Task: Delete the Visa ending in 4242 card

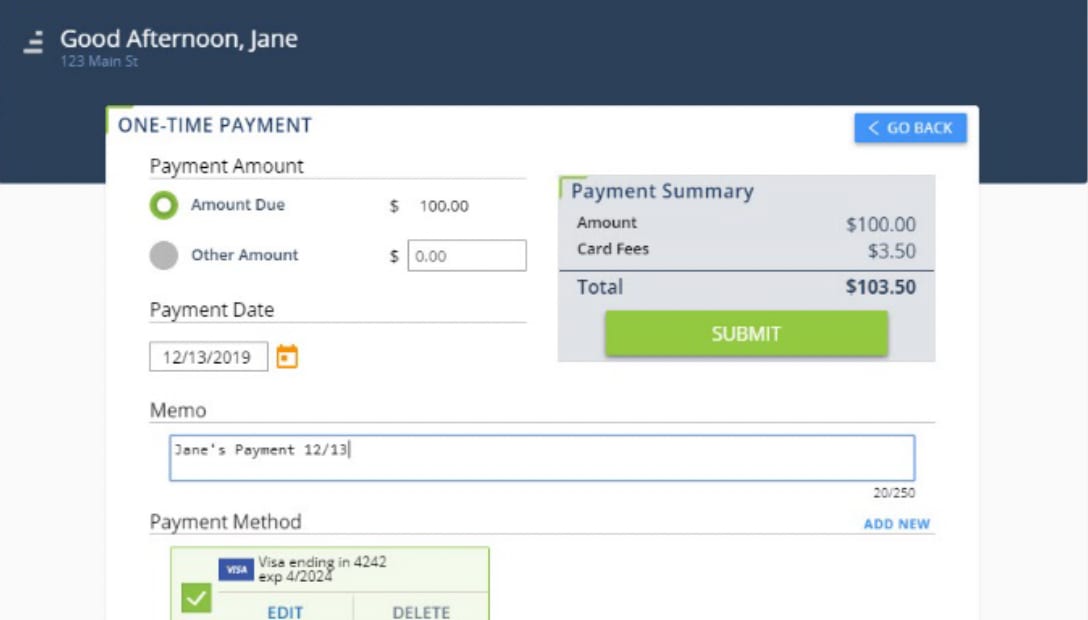Action: pos(421,612)
